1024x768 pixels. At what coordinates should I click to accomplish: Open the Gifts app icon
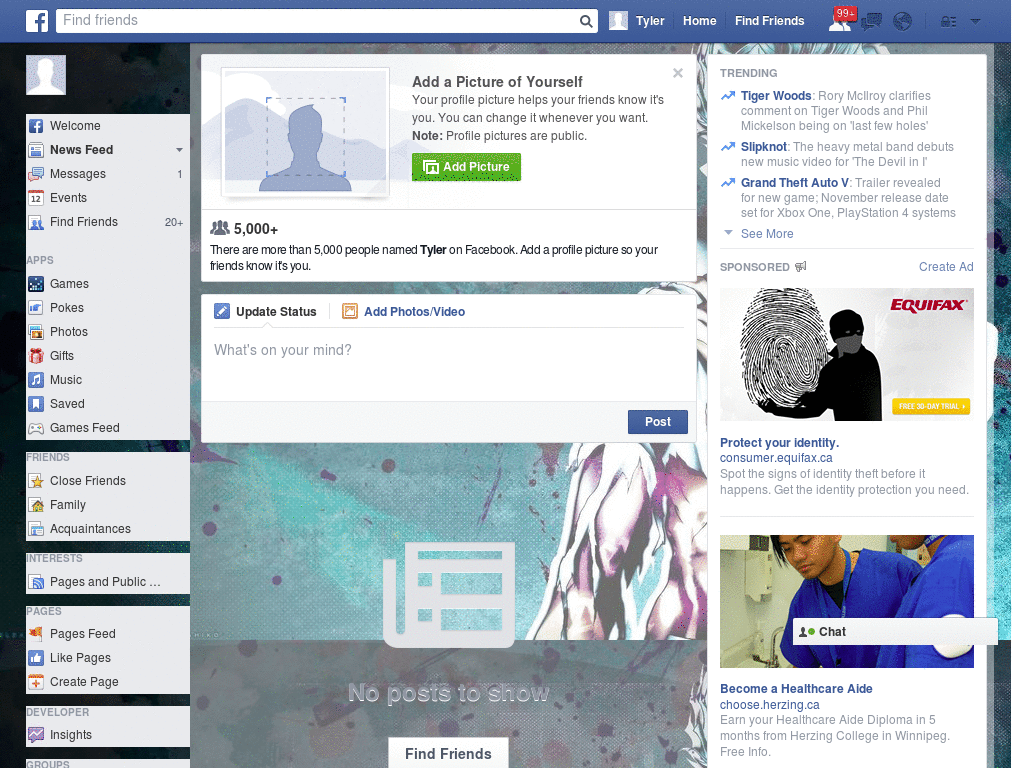(x=36, y=356)
